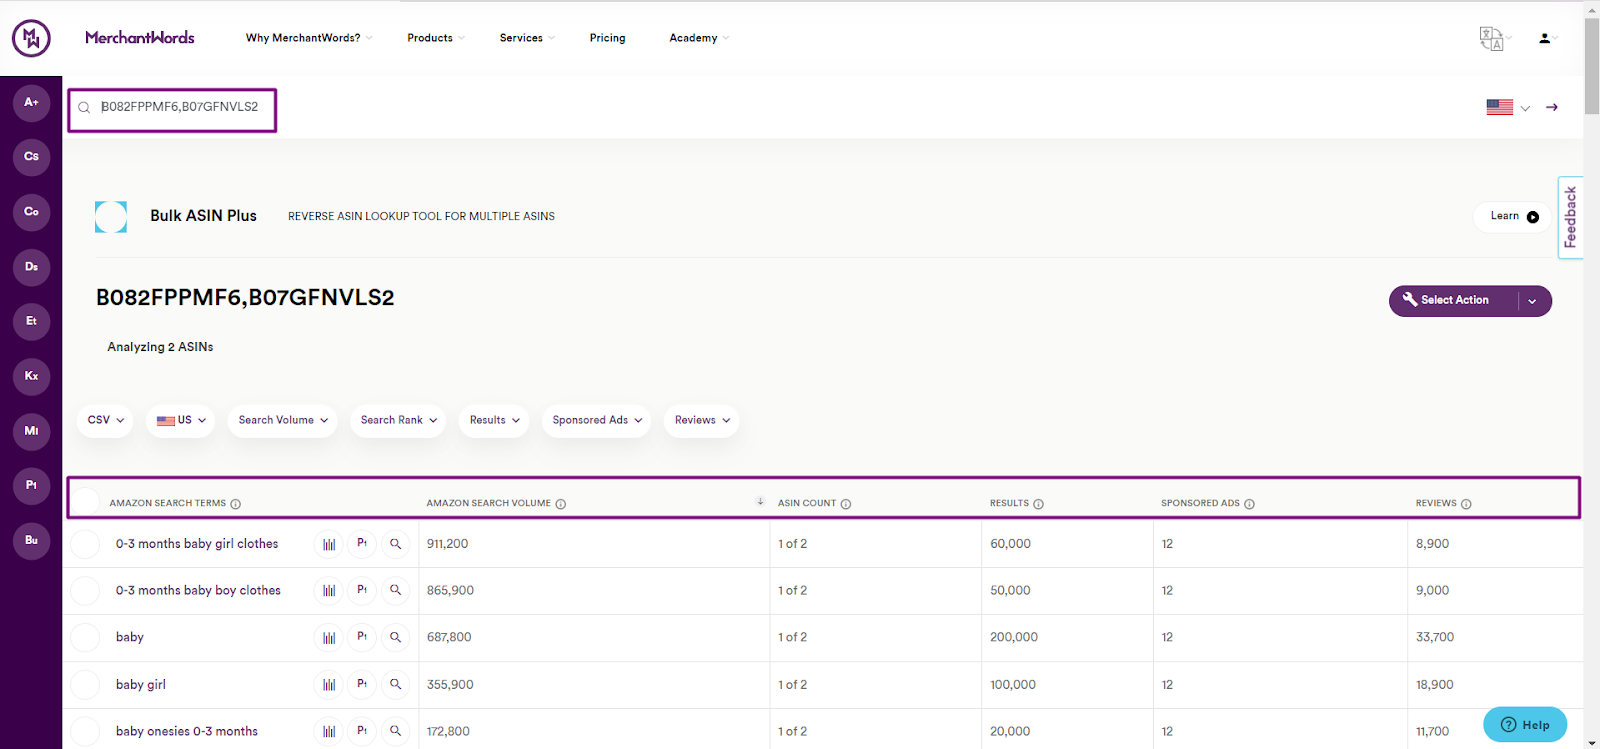Click Pt icon for '0-3 months baby boy clothes'
The height and width of the screenshot is (749, 1600).
[x=362, y=591]
